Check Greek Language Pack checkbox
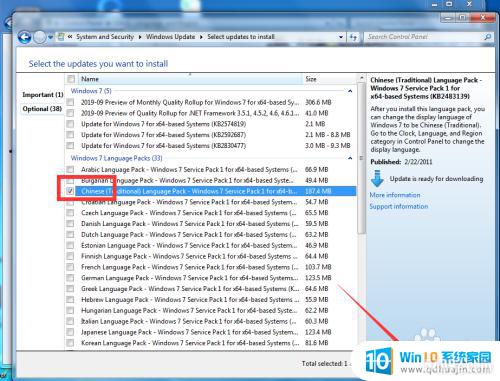 click(70, 289)
